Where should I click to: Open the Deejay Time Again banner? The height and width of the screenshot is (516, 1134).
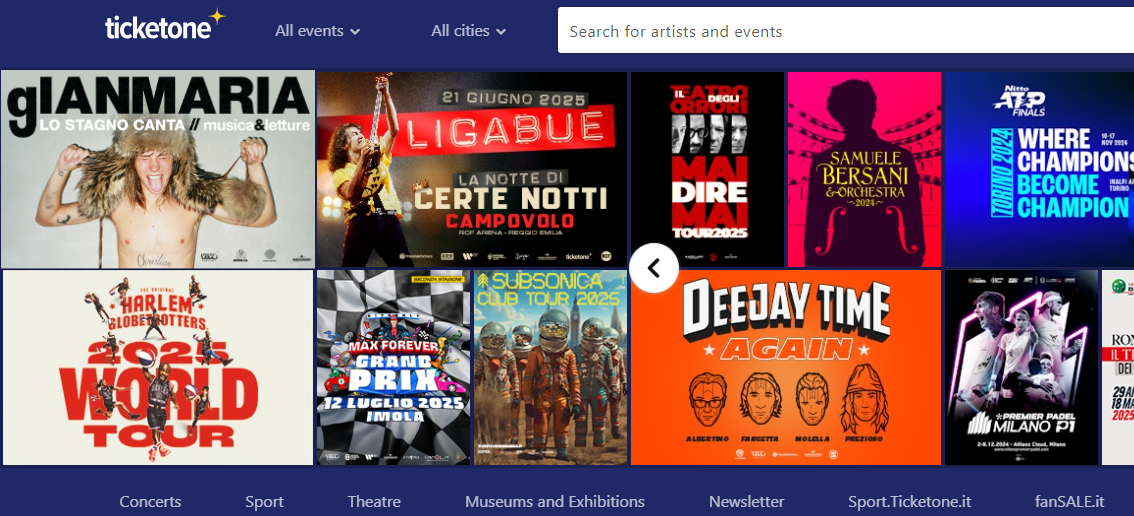(x=786, y=368)
